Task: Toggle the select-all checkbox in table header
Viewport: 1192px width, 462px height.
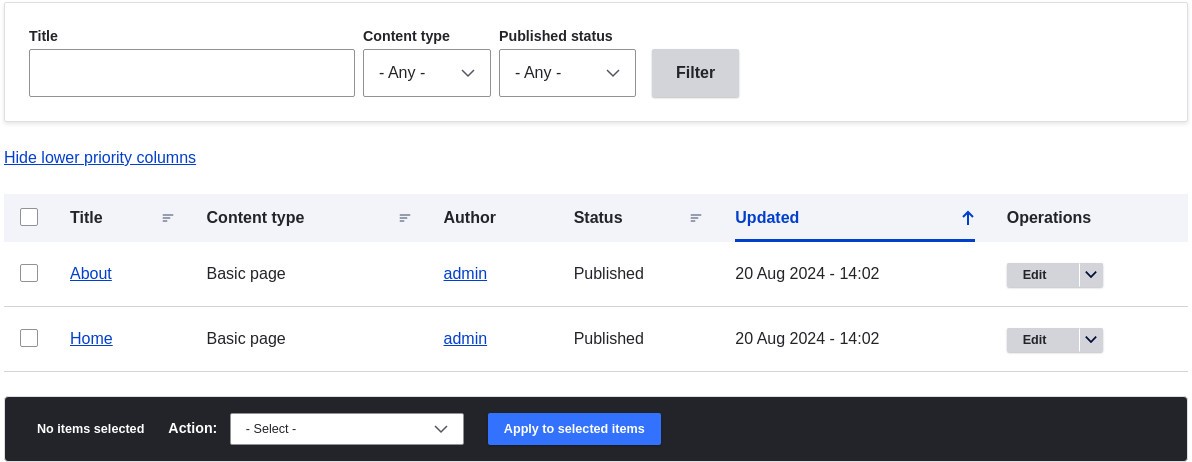Action: [29, 217]
